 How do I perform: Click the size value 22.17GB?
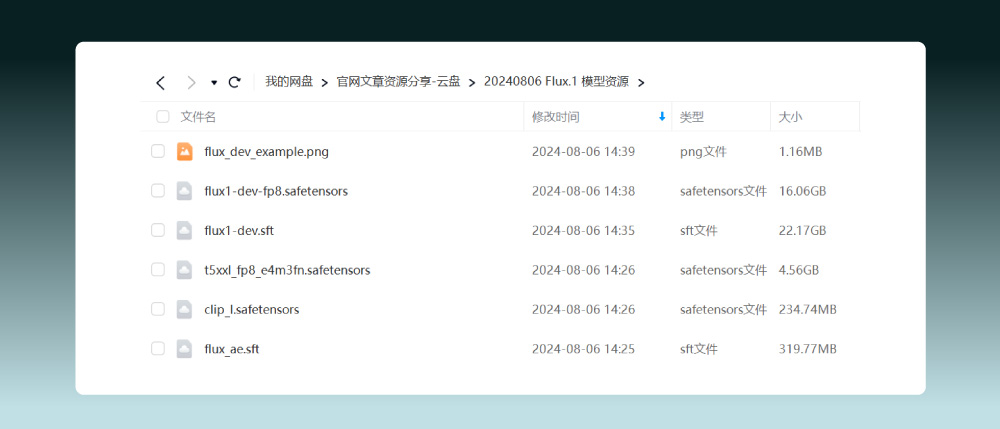[x=802, y=231]
